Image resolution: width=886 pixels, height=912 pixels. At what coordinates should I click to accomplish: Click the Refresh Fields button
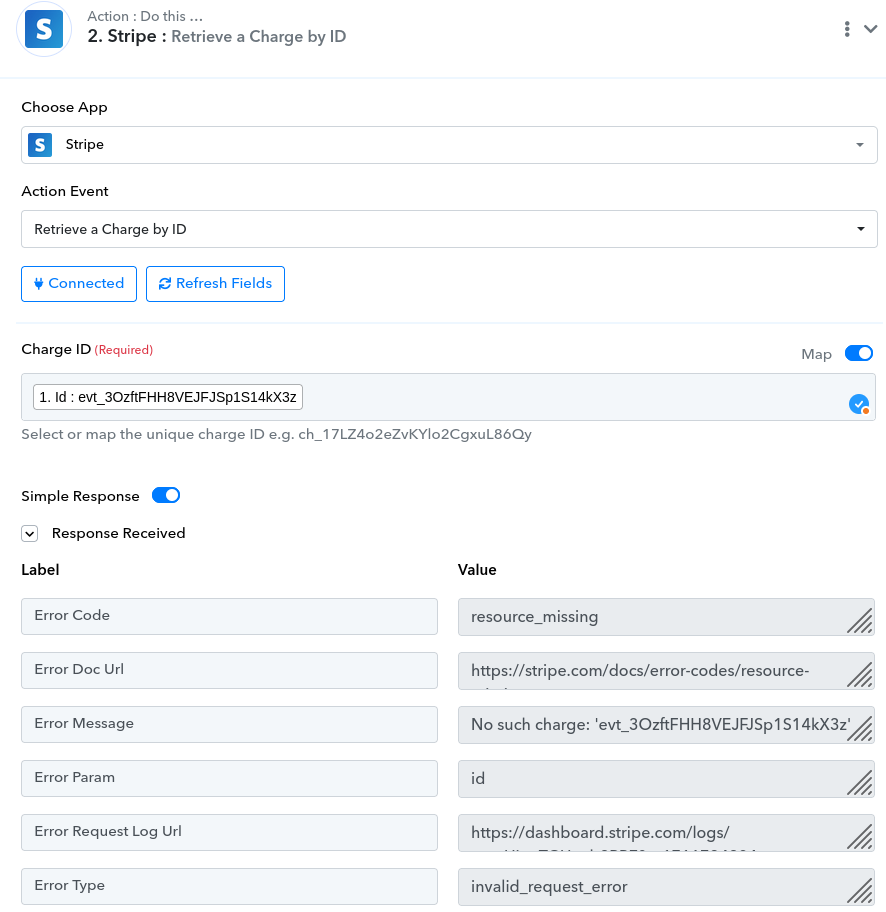tap(215, 284)
